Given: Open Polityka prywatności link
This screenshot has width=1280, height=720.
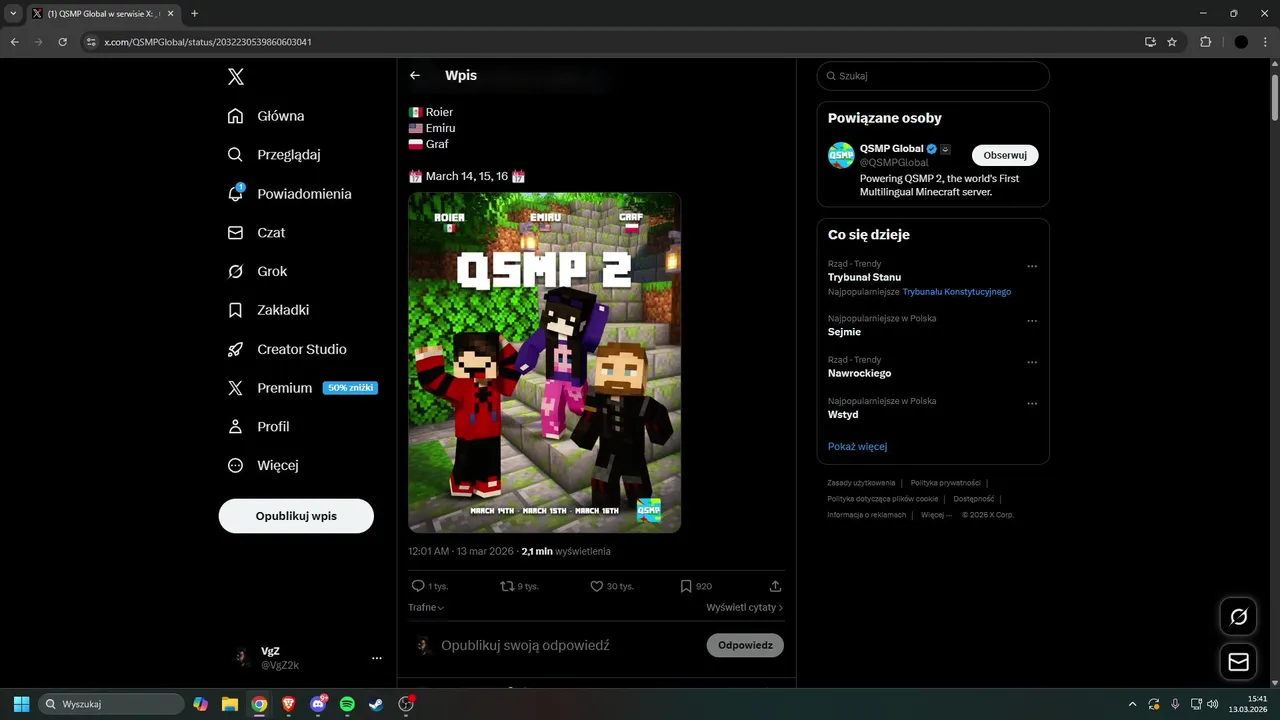Looking at the screenshot, I should point(945,483).
